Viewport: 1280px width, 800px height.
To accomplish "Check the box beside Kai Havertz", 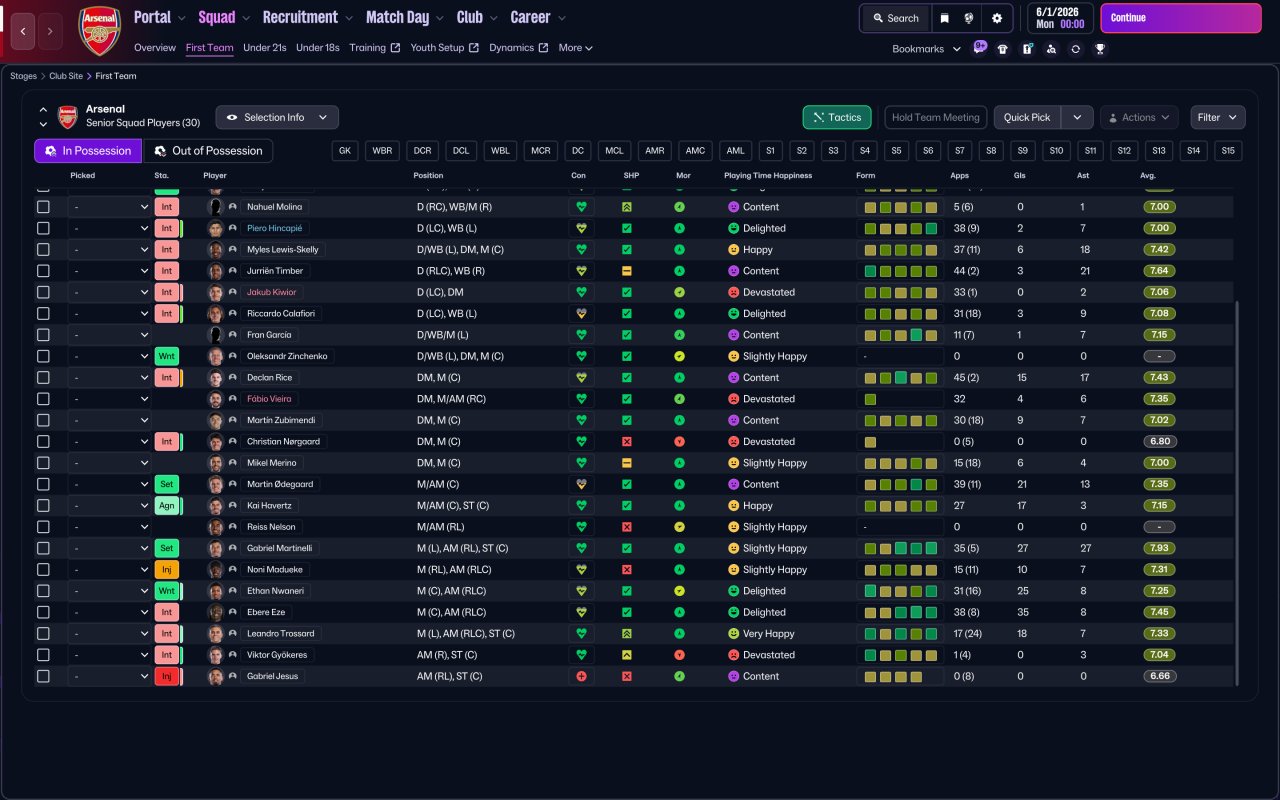I will pyautogui.click(x=43, y=506).
